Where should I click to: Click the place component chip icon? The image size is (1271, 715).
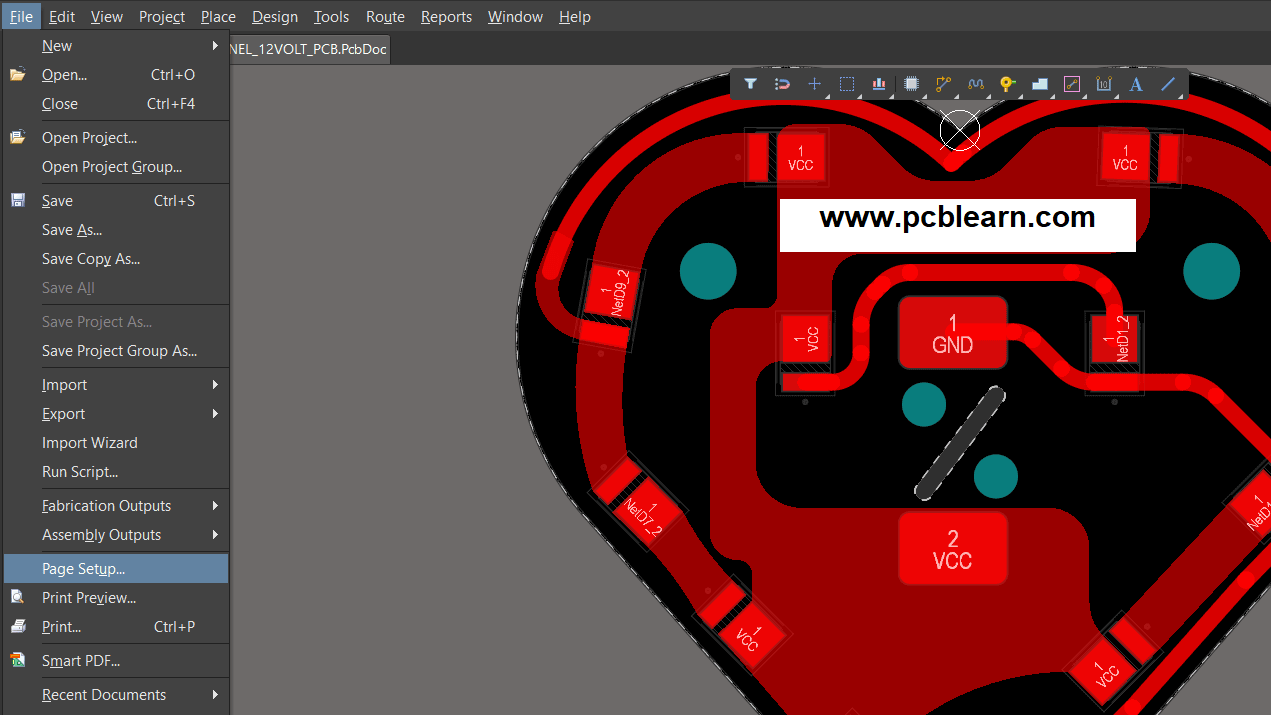[x=911, y=84]
